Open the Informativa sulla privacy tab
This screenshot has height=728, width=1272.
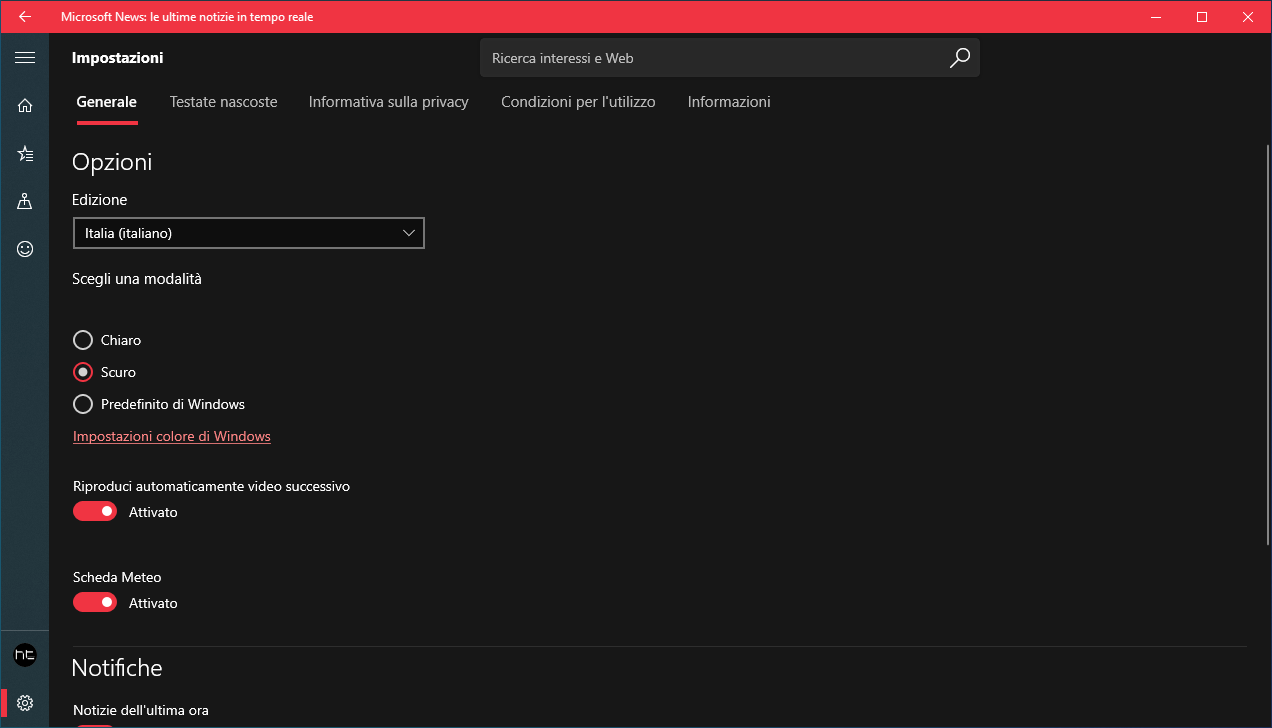(x=388, y=102)
